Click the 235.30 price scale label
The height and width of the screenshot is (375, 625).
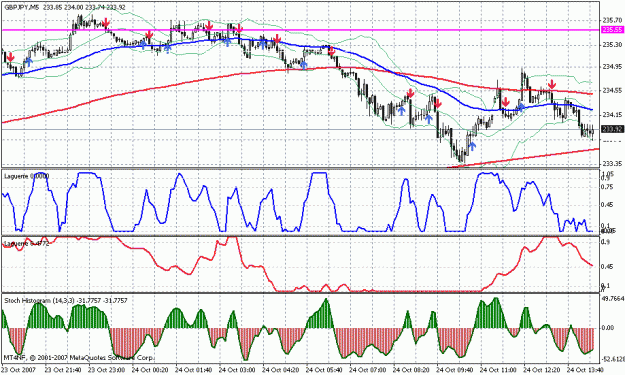click(x=613, y=44)
